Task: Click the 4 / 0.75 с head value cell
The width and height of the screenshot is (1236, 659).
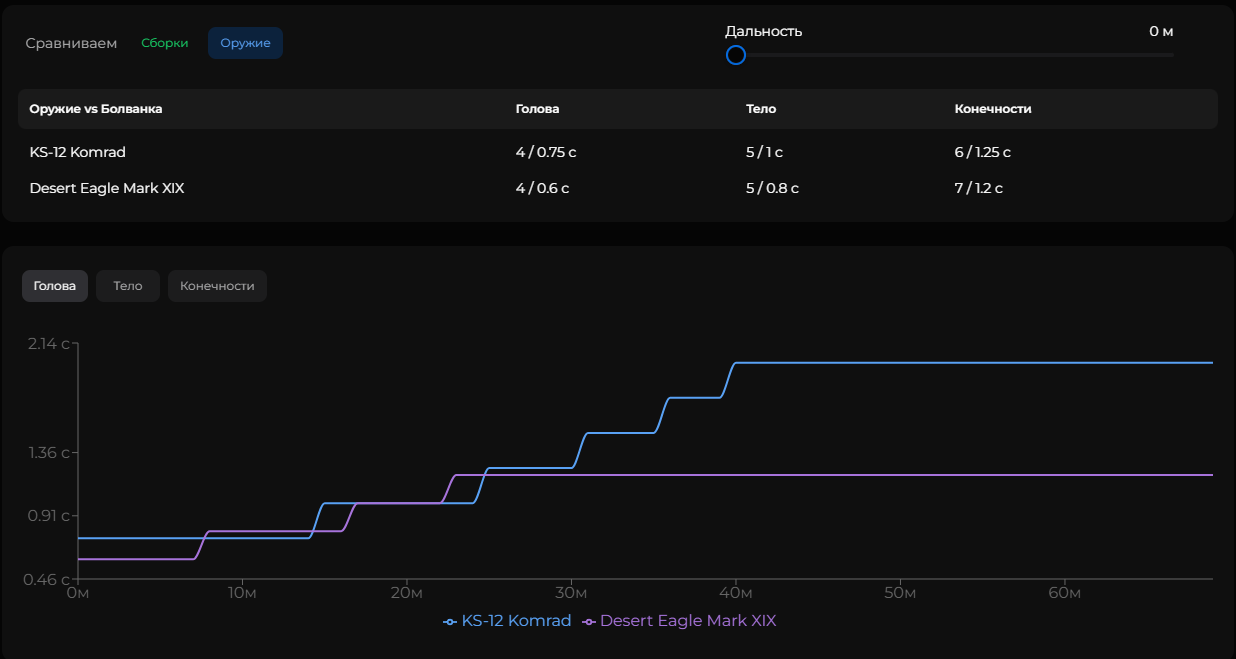Action: 546,152
